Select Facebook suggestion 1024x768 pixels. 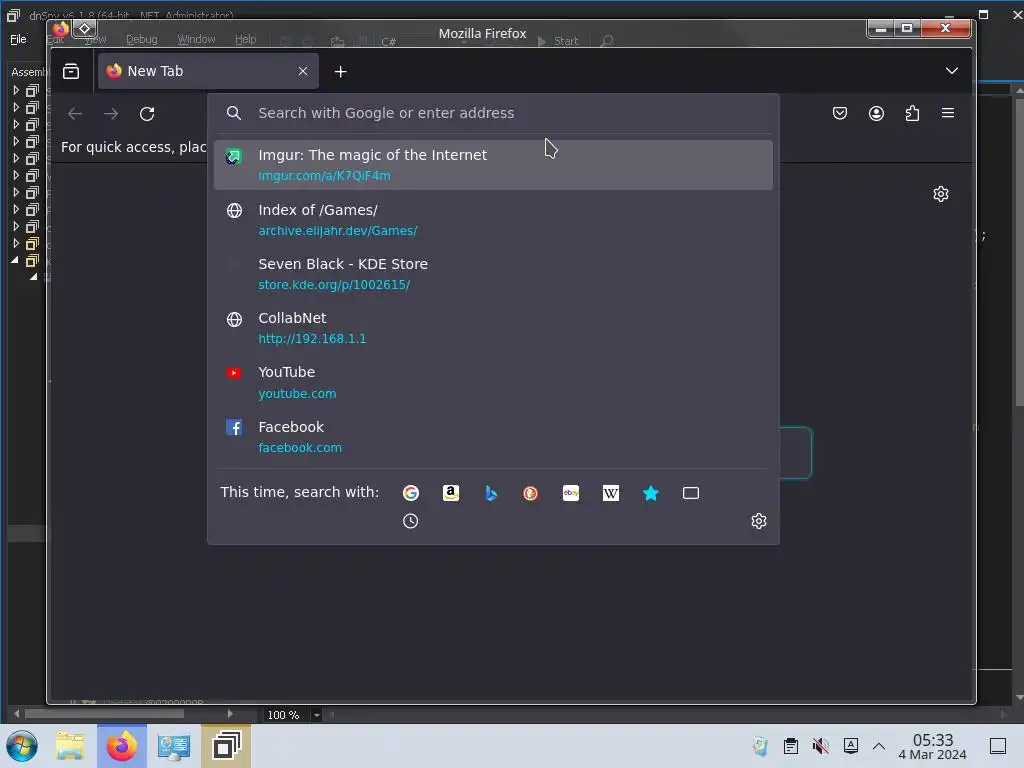493,436
